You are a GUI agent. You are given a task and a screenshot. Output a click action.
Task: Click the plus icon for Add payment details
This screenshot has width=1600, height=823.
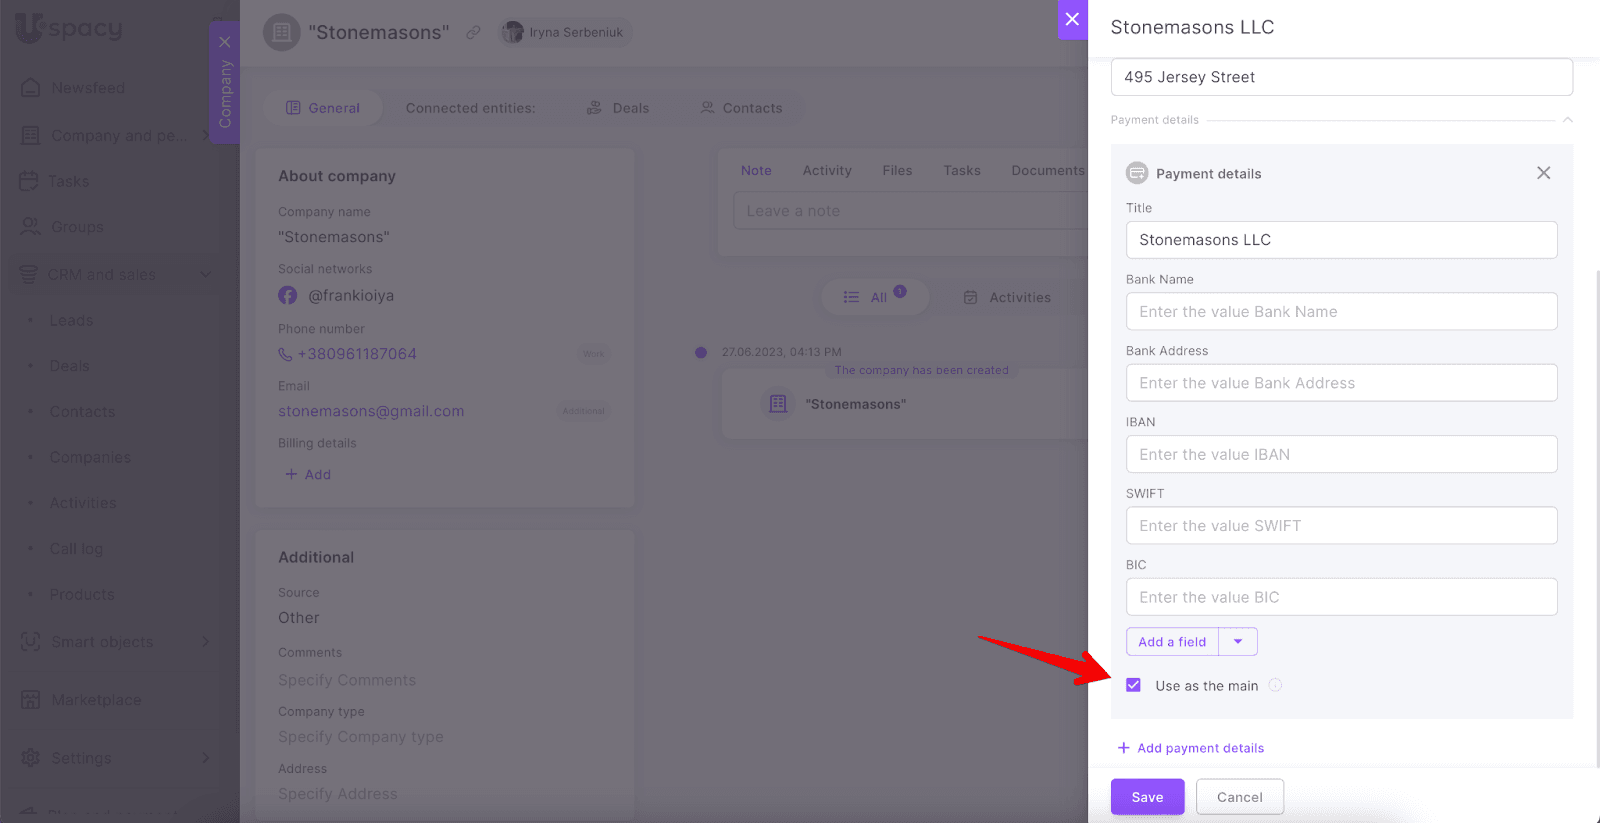pyautogui.click(x=1123, y=748)
